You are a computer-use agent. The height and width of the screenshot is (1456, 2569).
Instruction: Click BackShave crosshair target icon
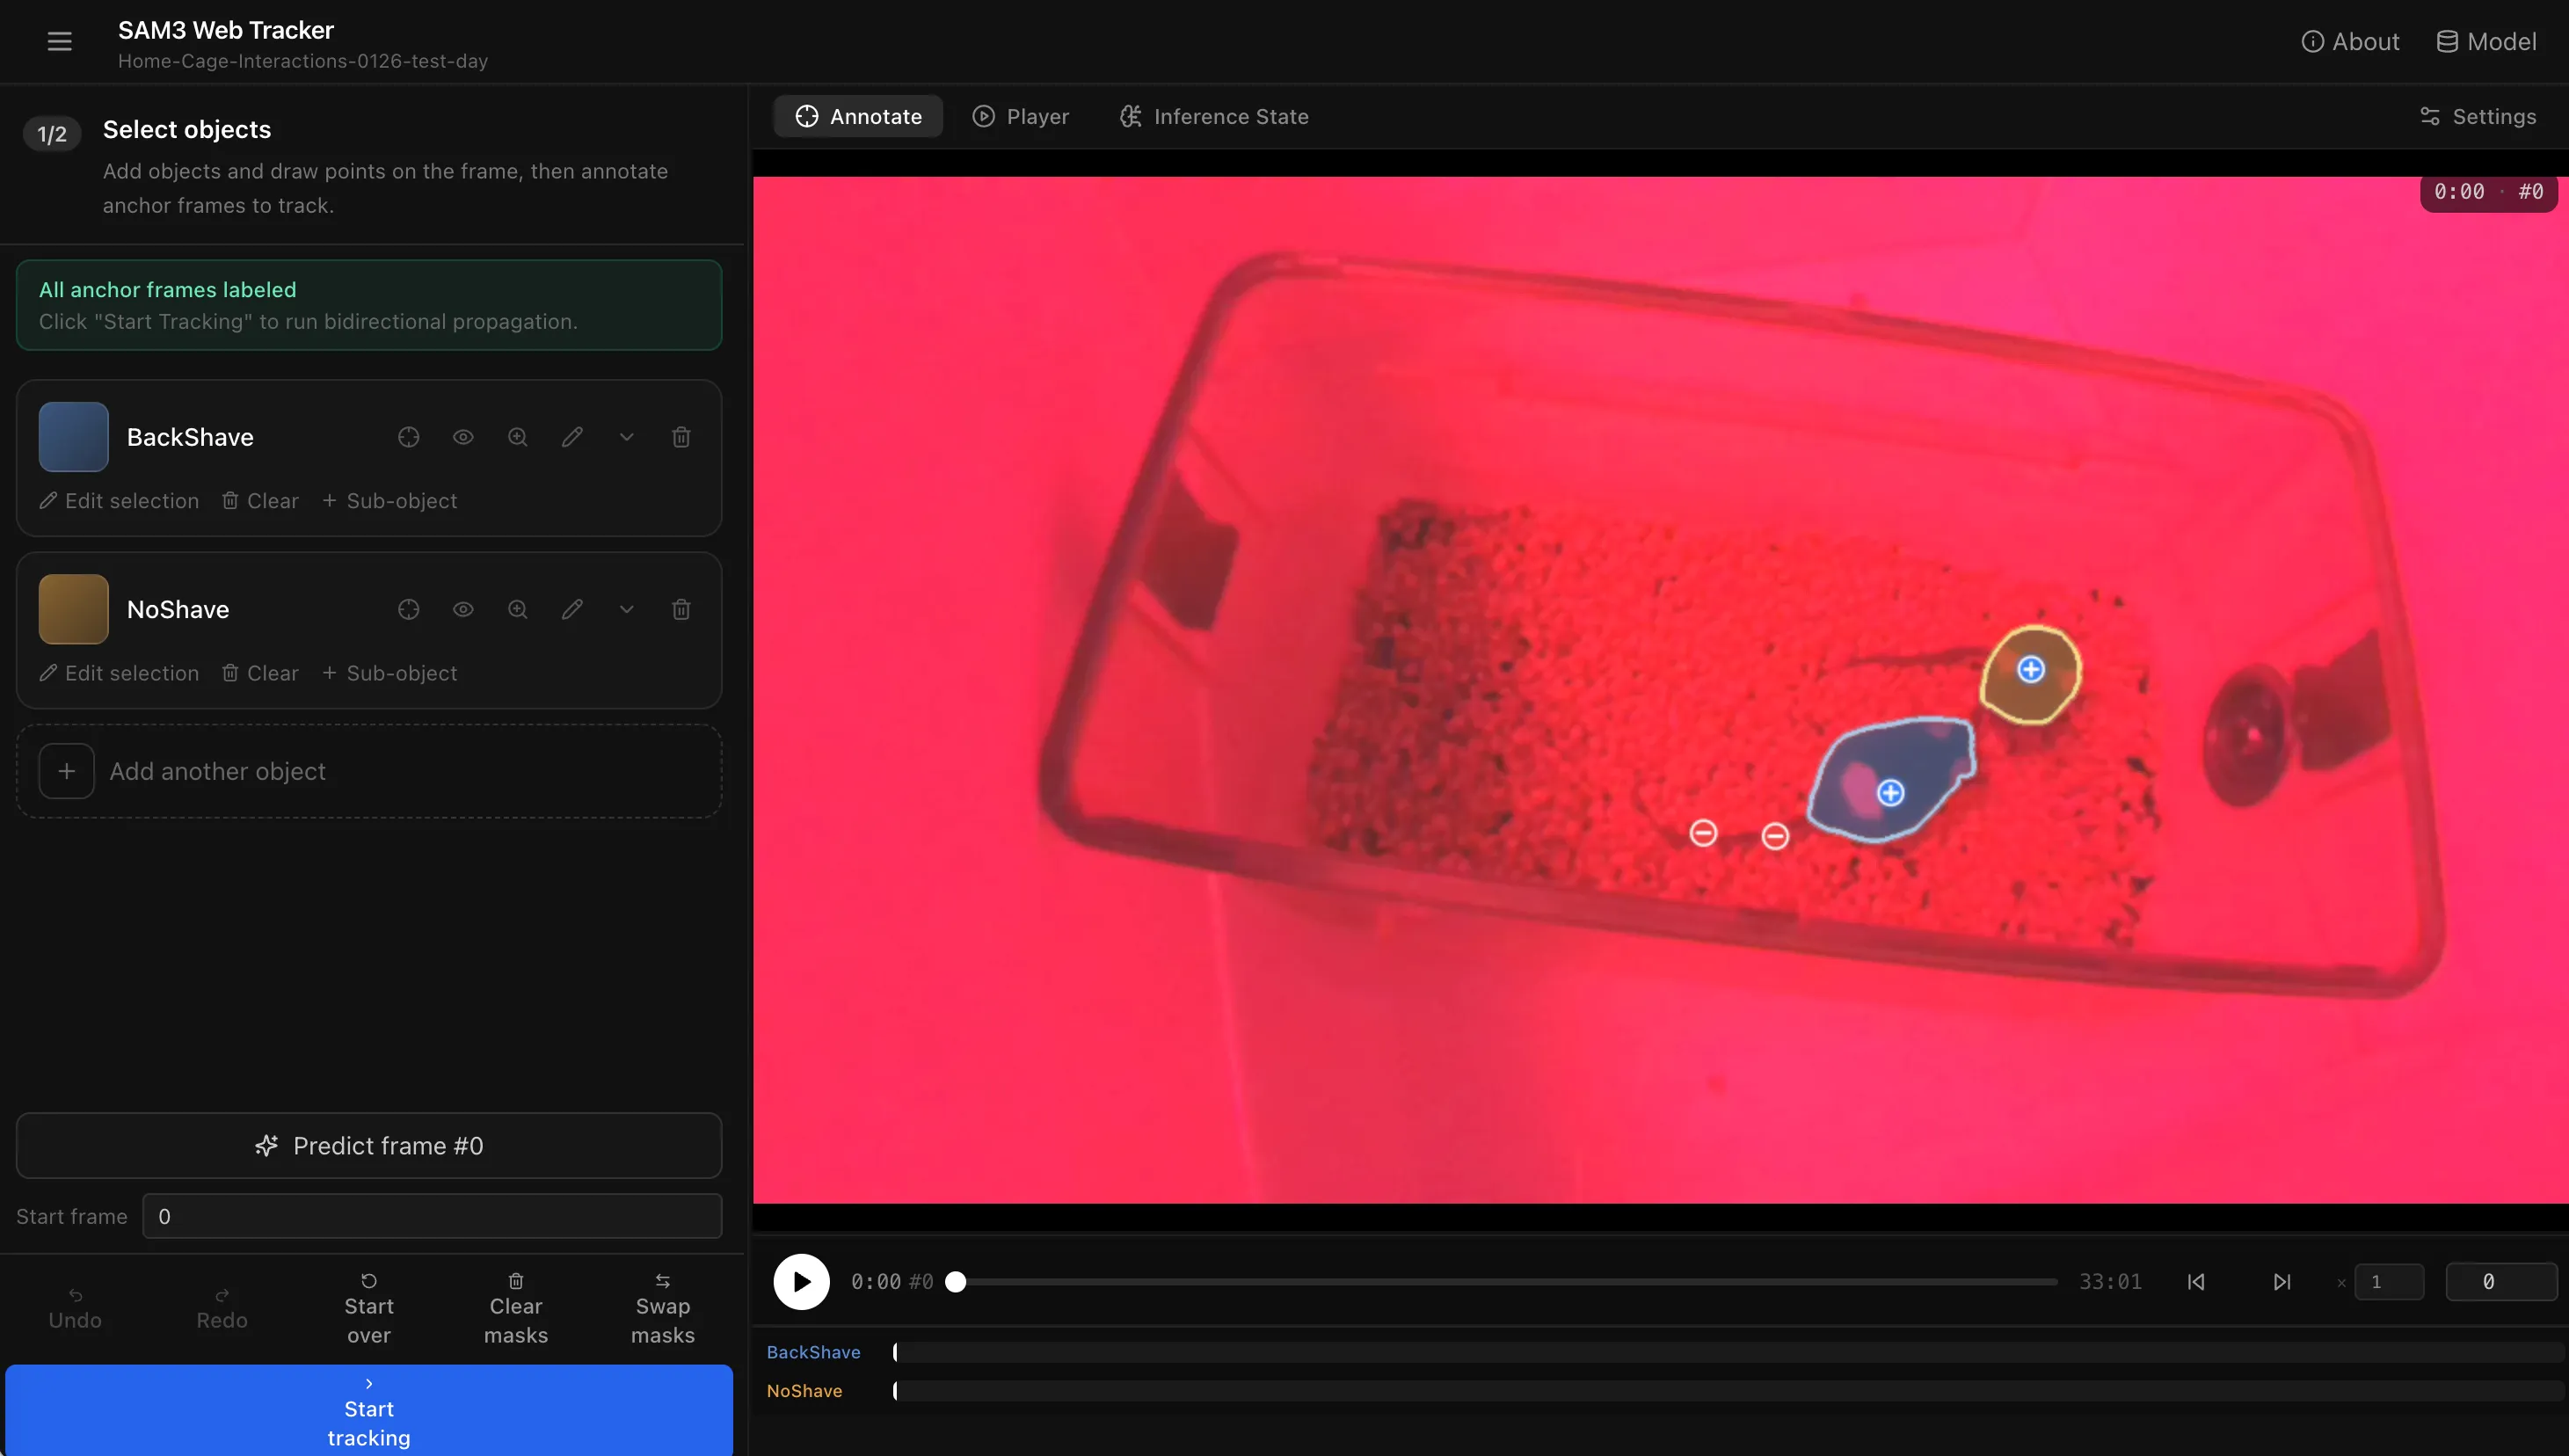coord(408,437)
